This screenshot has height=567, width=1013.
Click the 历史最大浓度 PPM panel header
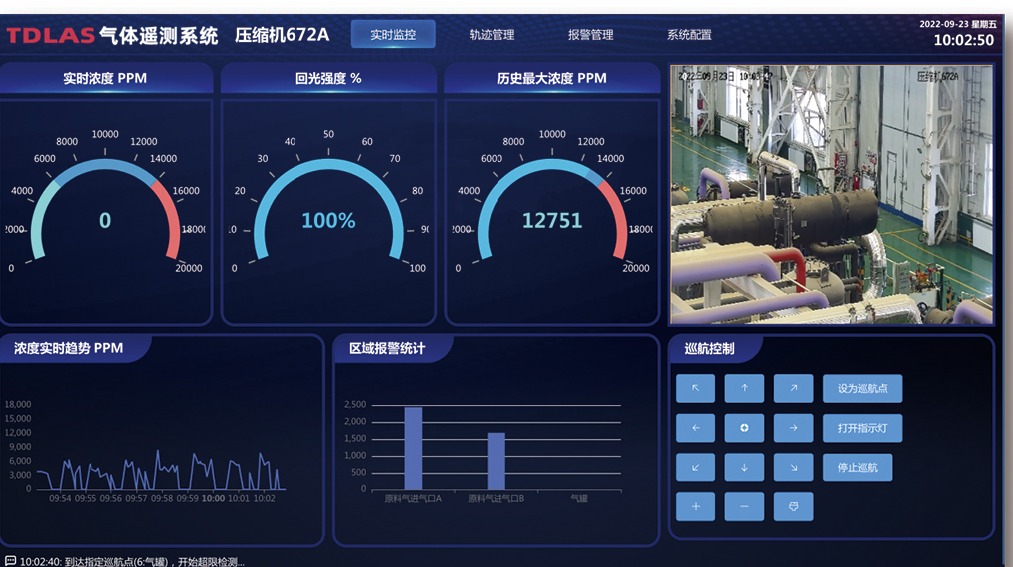pyautogui.click(x=552, y=78)
